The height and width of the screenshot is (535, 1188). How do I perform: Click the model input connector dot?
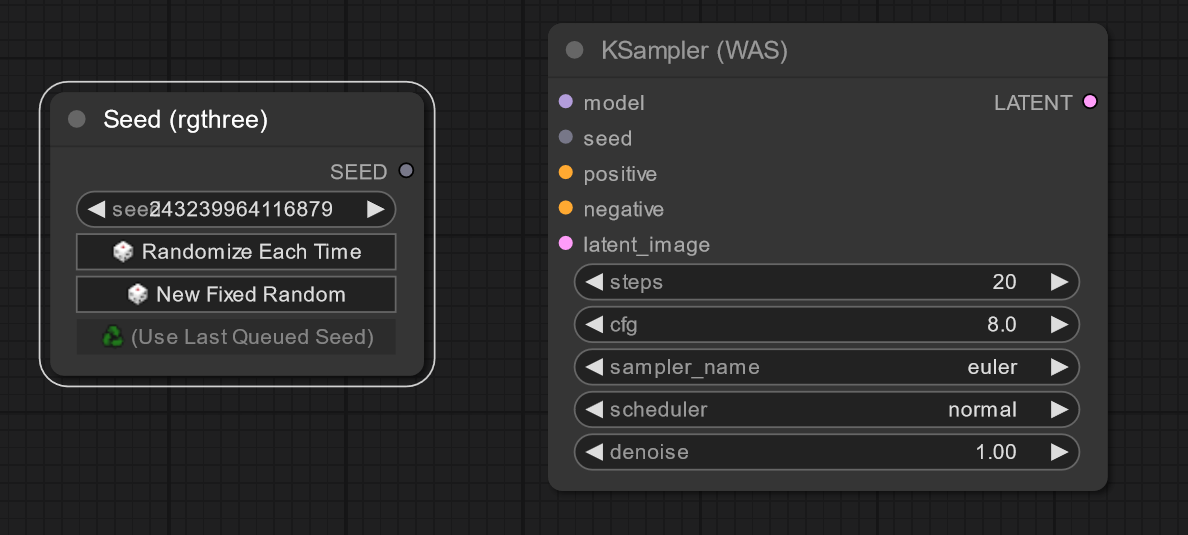pos(566,102)
